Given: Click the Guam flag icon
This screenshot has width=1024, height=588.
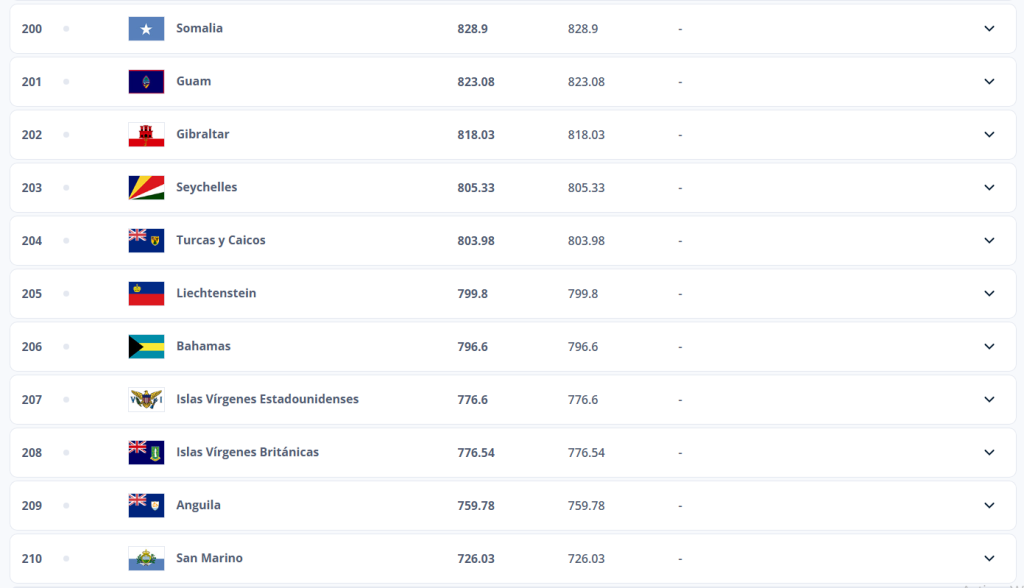Looking at the screenshot, I should point(146,82).
